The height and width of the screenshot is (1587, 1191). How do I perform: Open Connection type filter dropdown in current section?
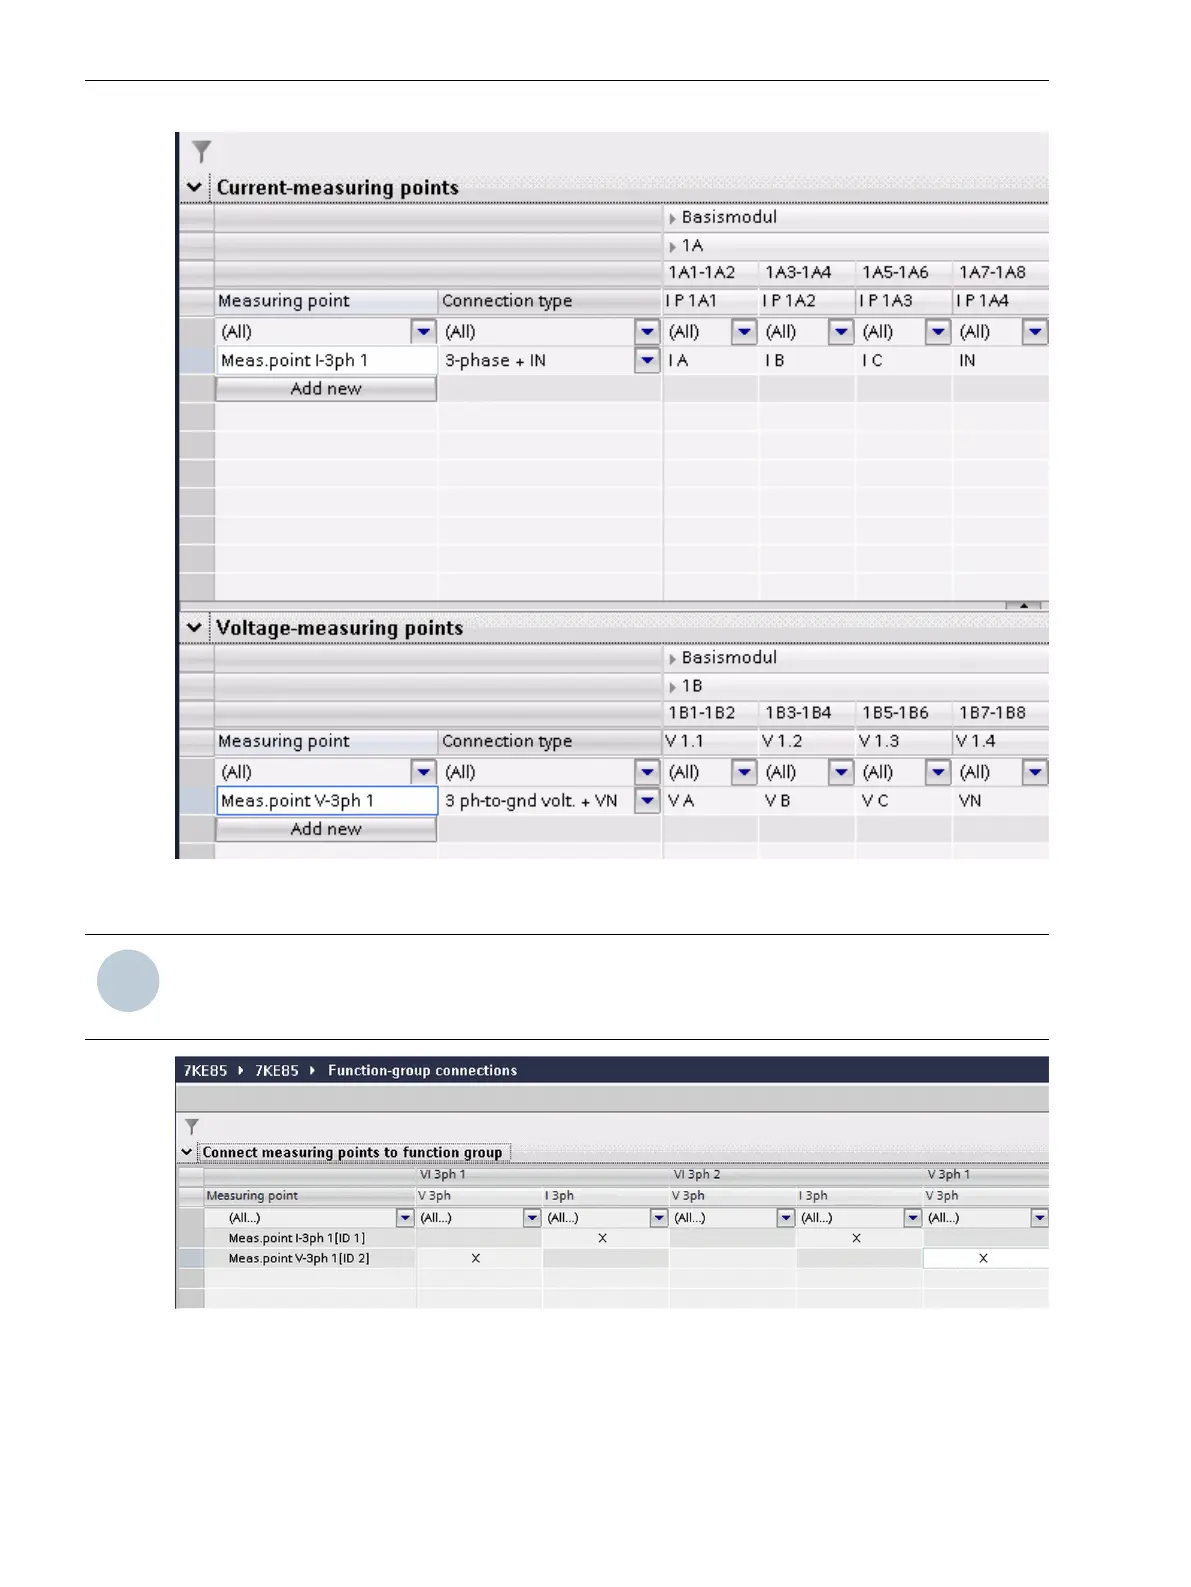(x=647, y=331)
